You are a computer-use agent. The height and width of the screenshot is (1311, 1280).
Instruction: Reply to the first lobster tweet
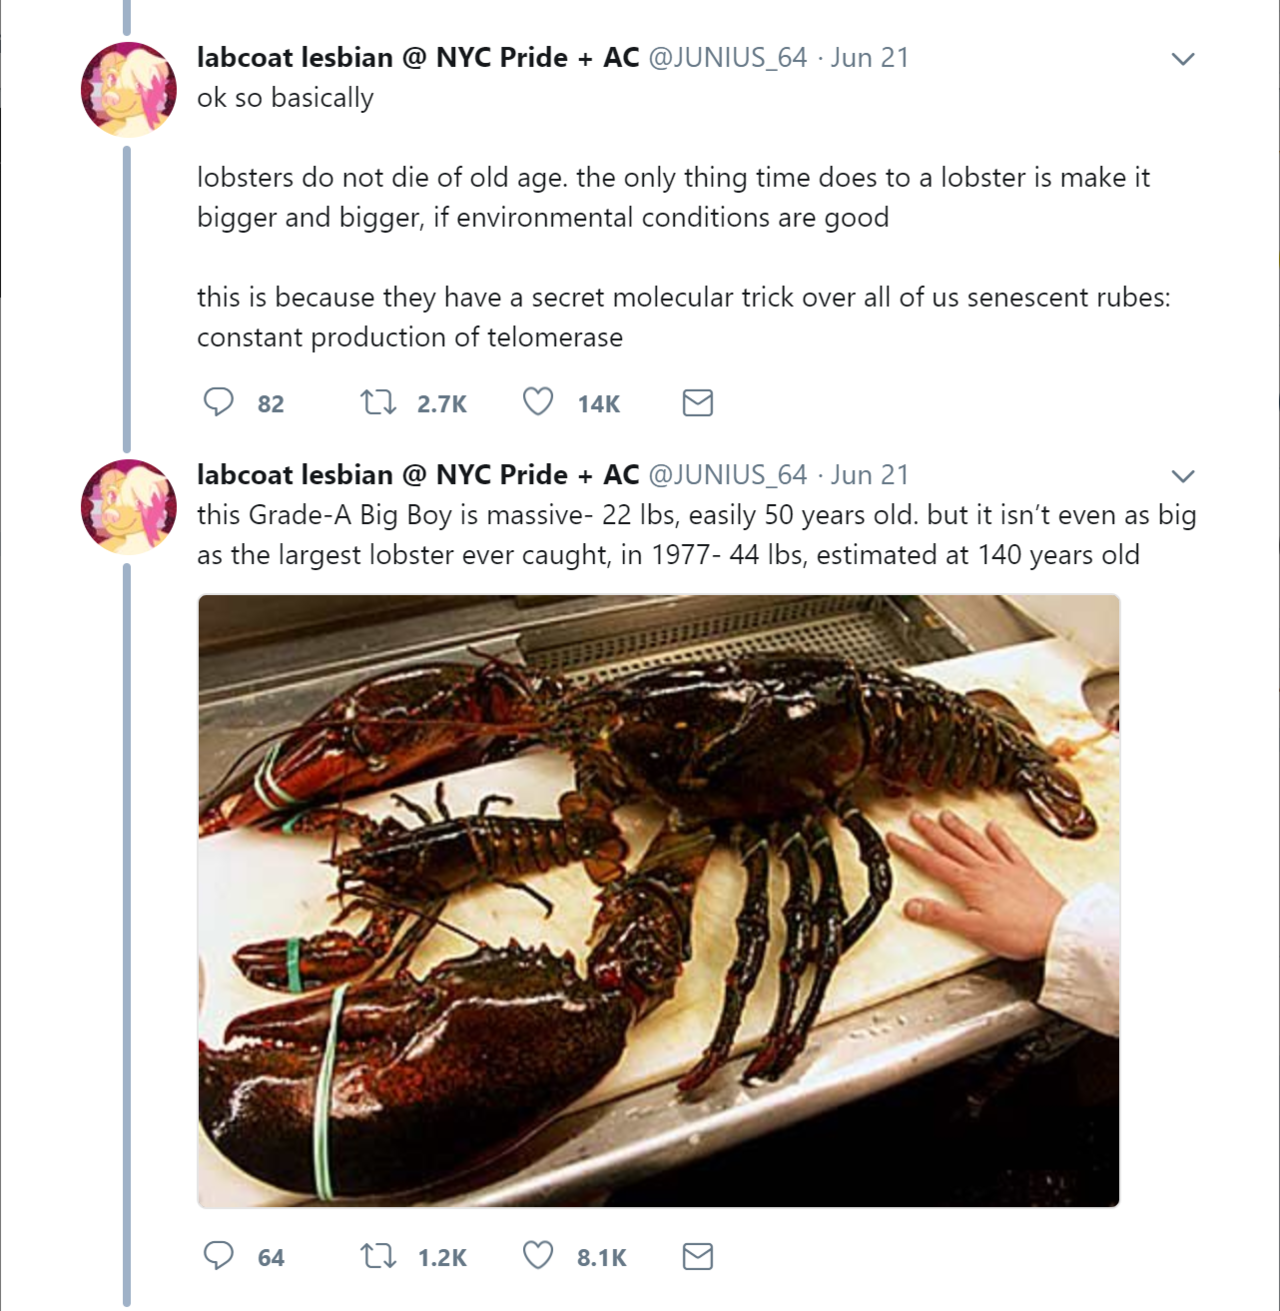218,402
